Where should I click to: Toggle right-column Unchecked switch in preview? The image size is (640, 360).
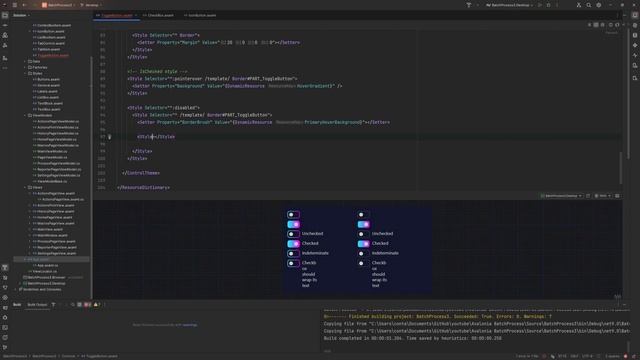click(x=363, y=234)
